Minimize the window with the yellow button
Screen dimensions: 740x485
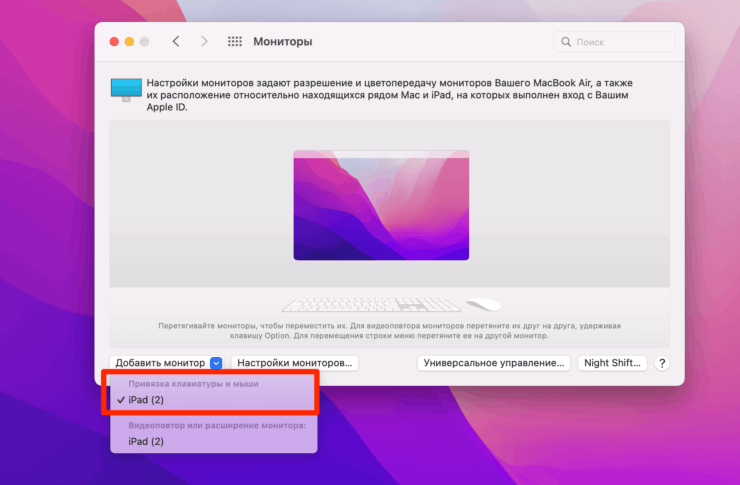coord(129,42)
